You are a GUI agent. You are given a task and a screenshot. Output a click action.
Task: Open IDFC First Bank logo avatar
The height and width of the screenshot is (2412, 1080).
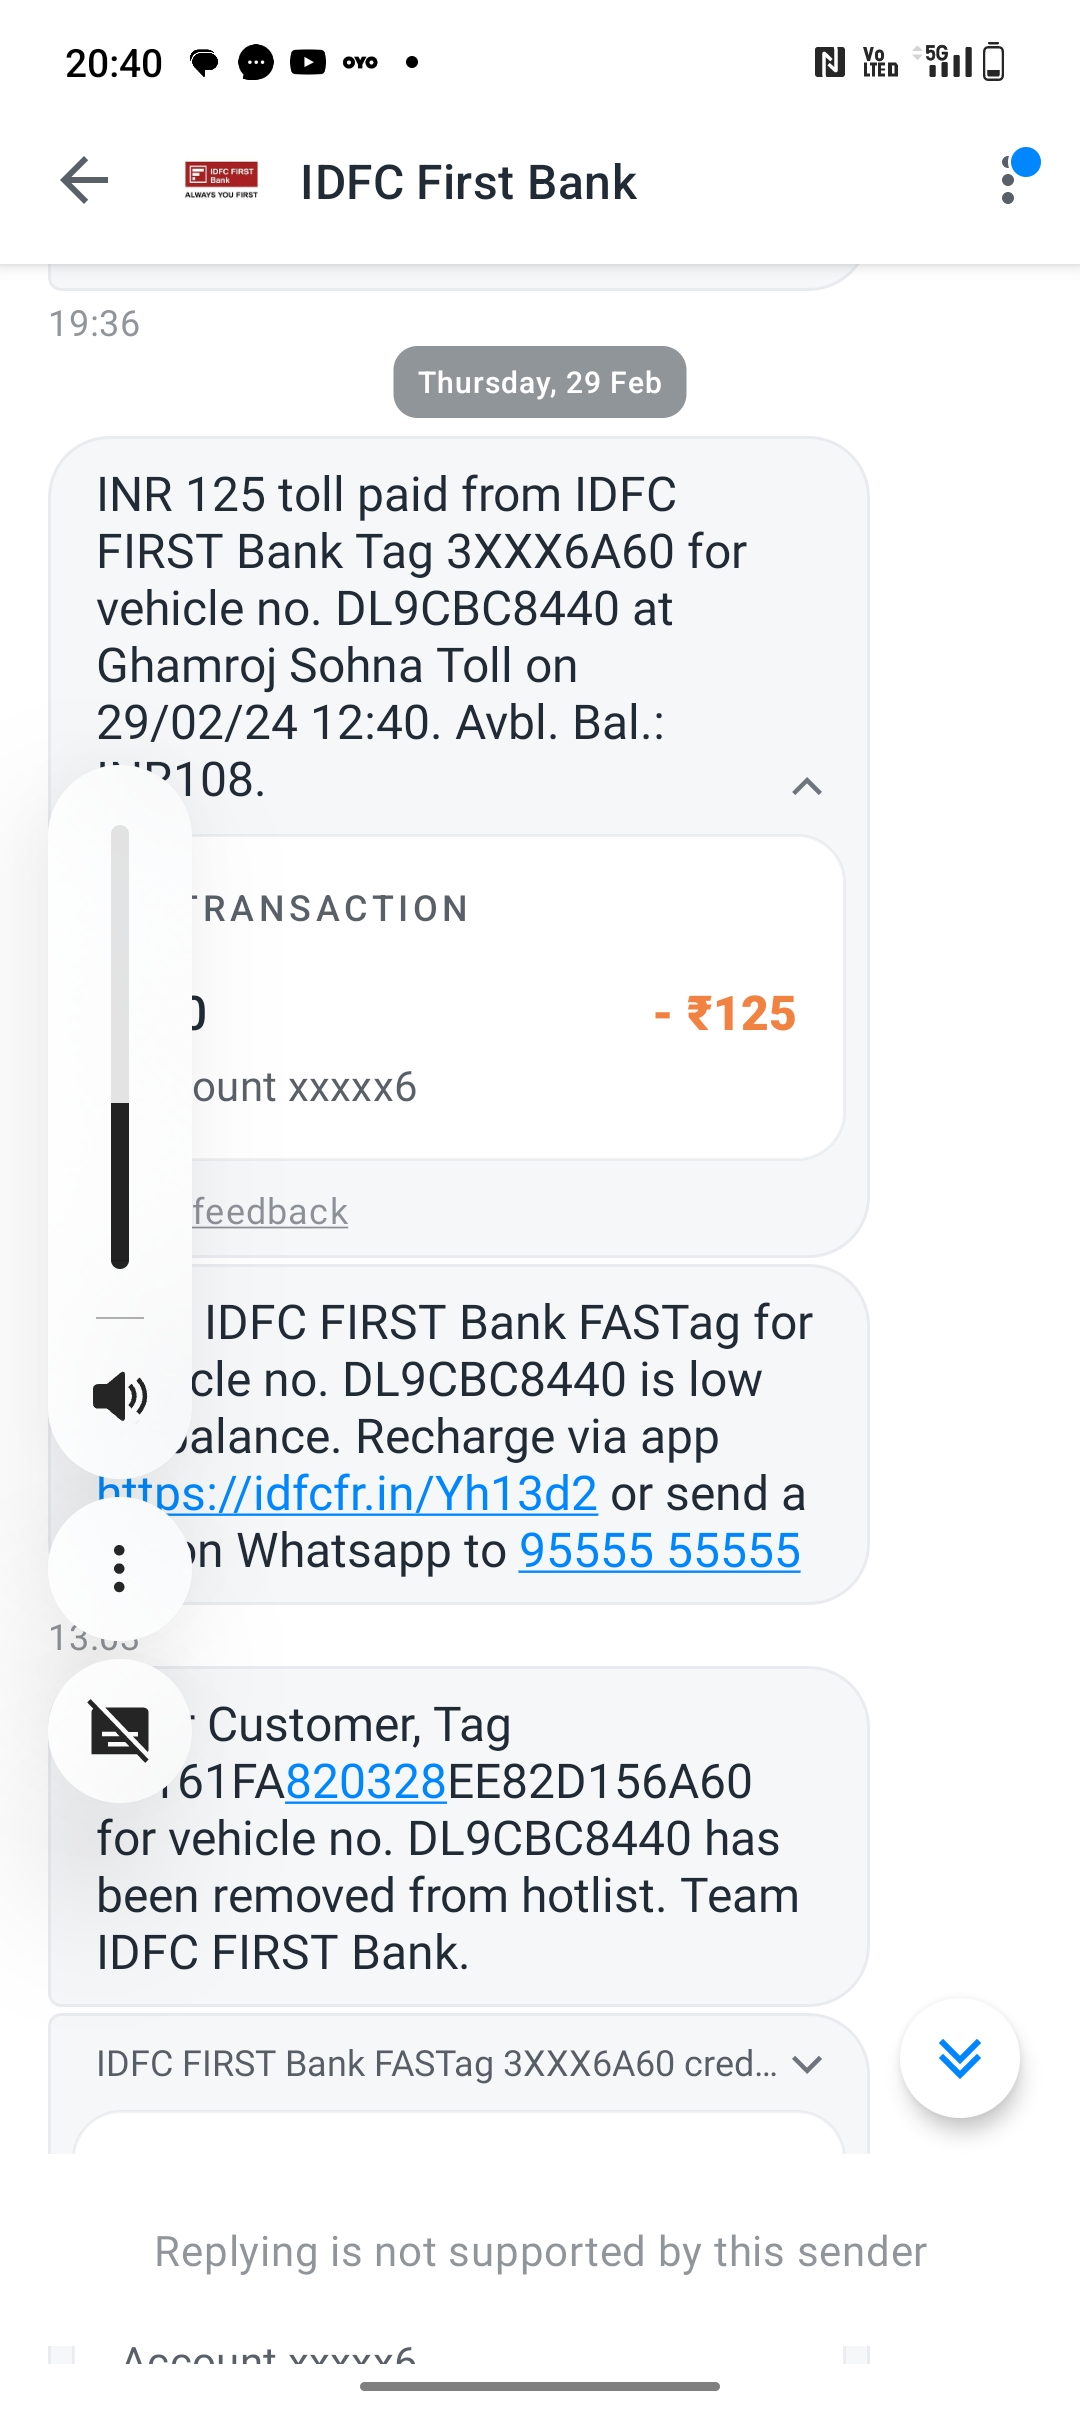221,181
